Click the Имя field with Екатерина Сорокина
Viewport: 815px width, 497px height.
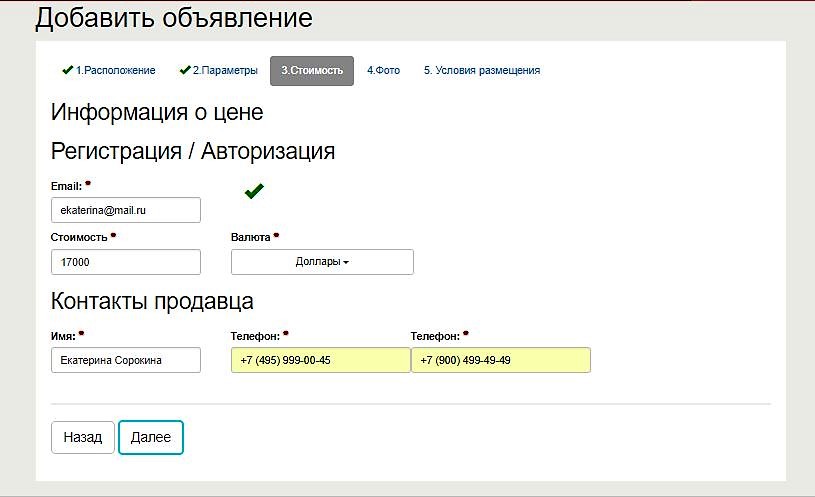[x=126, y=360]
